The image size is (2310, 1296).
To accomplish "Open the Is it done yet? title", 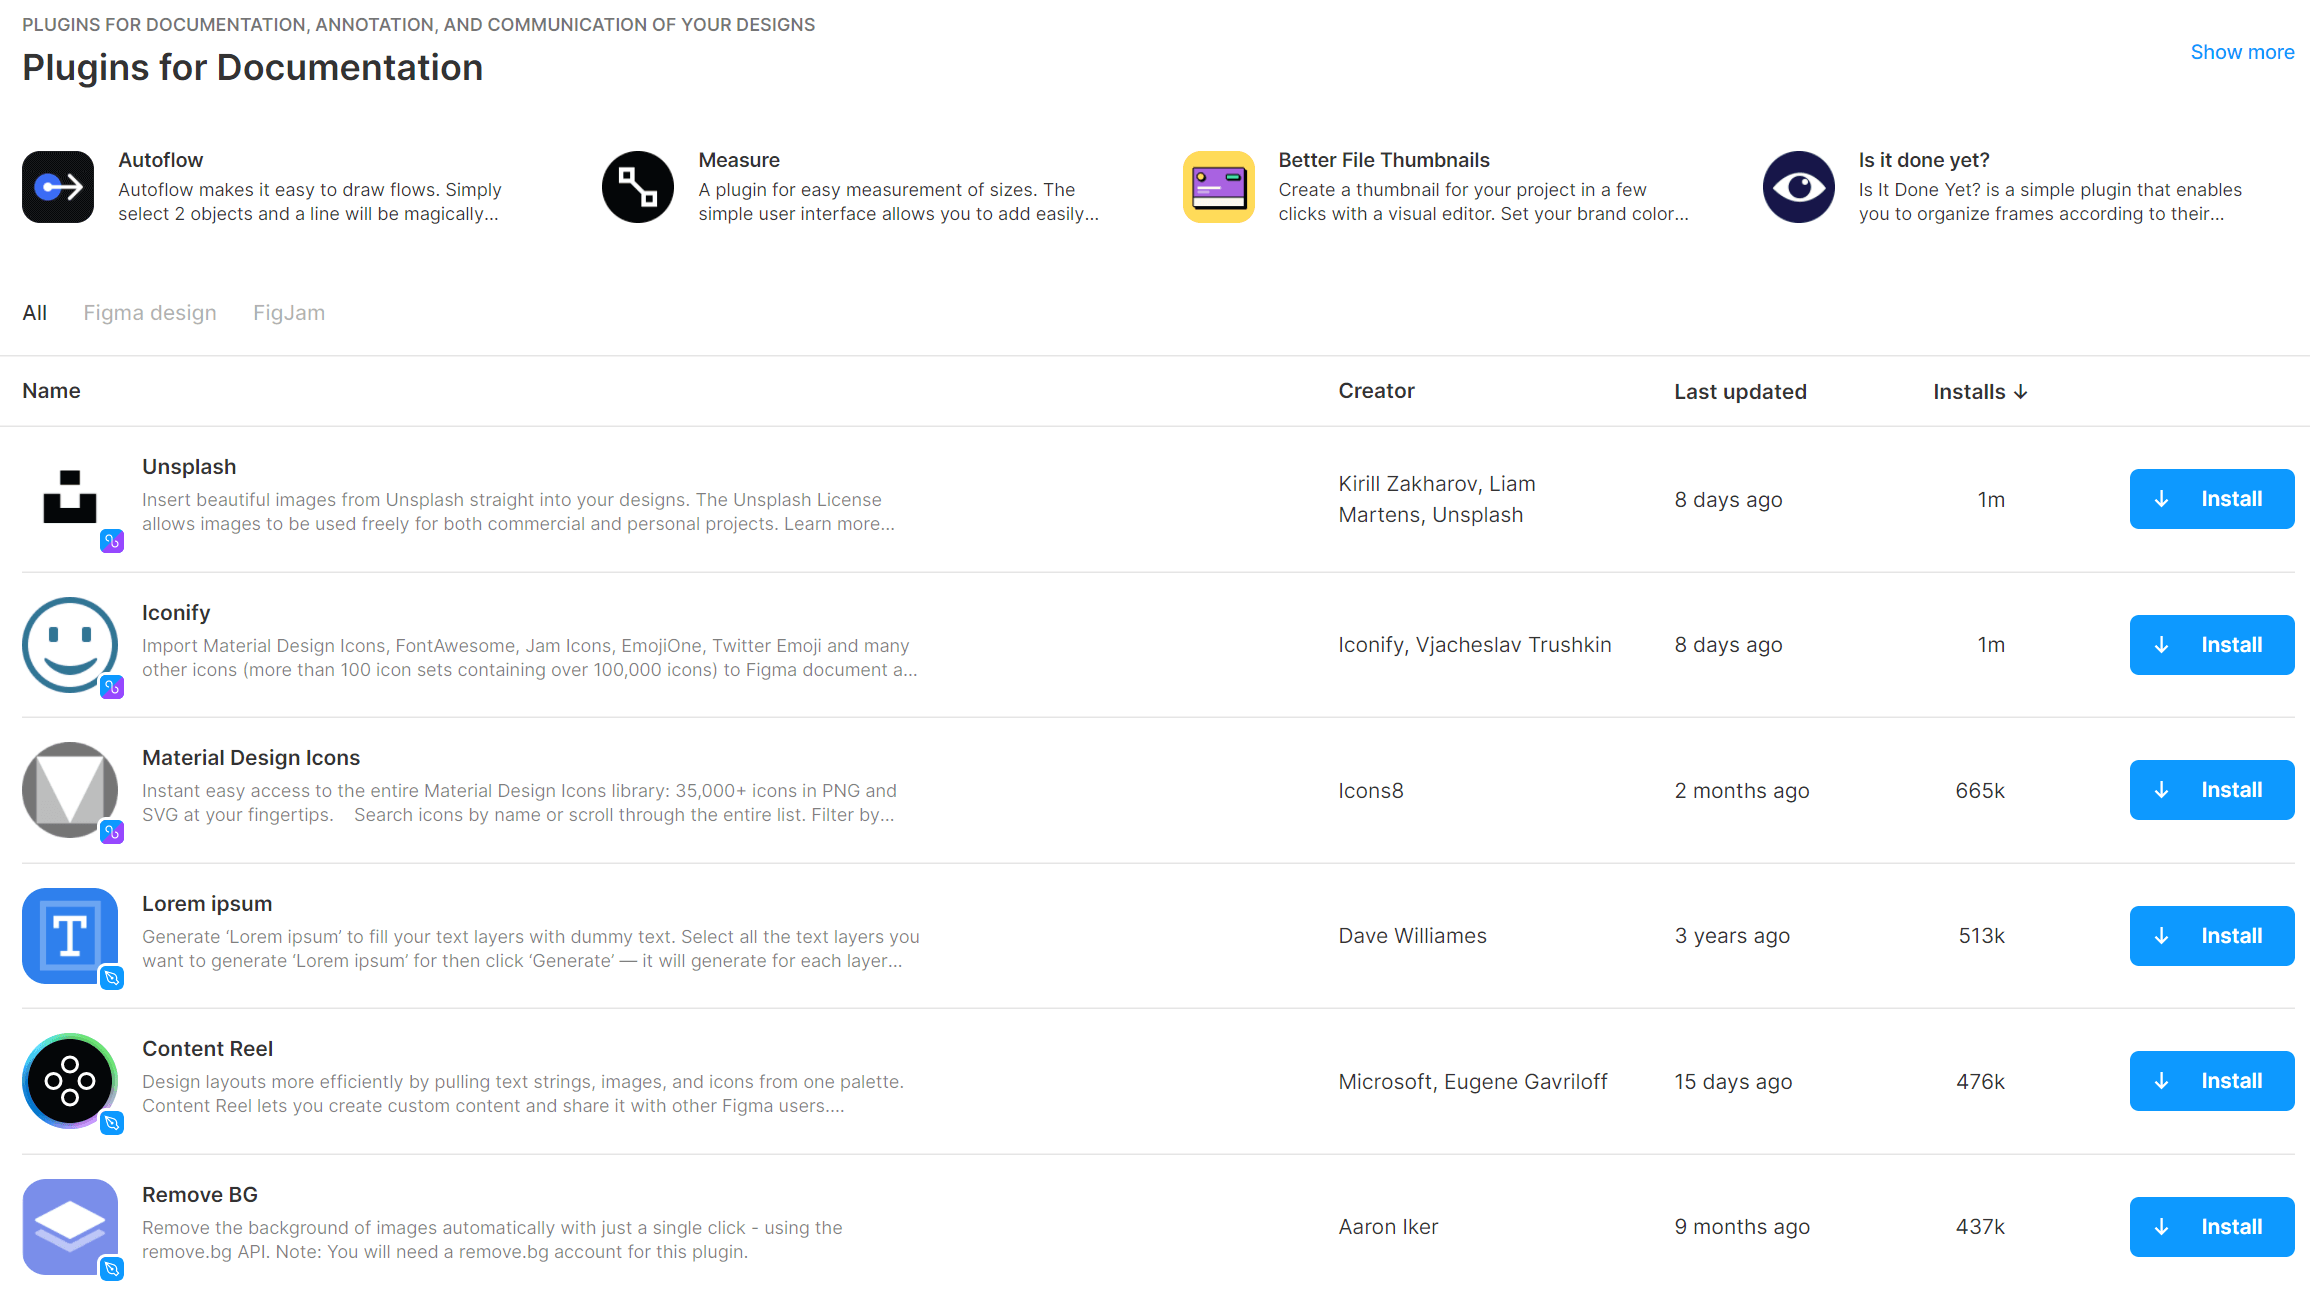I will (1924, 160).
